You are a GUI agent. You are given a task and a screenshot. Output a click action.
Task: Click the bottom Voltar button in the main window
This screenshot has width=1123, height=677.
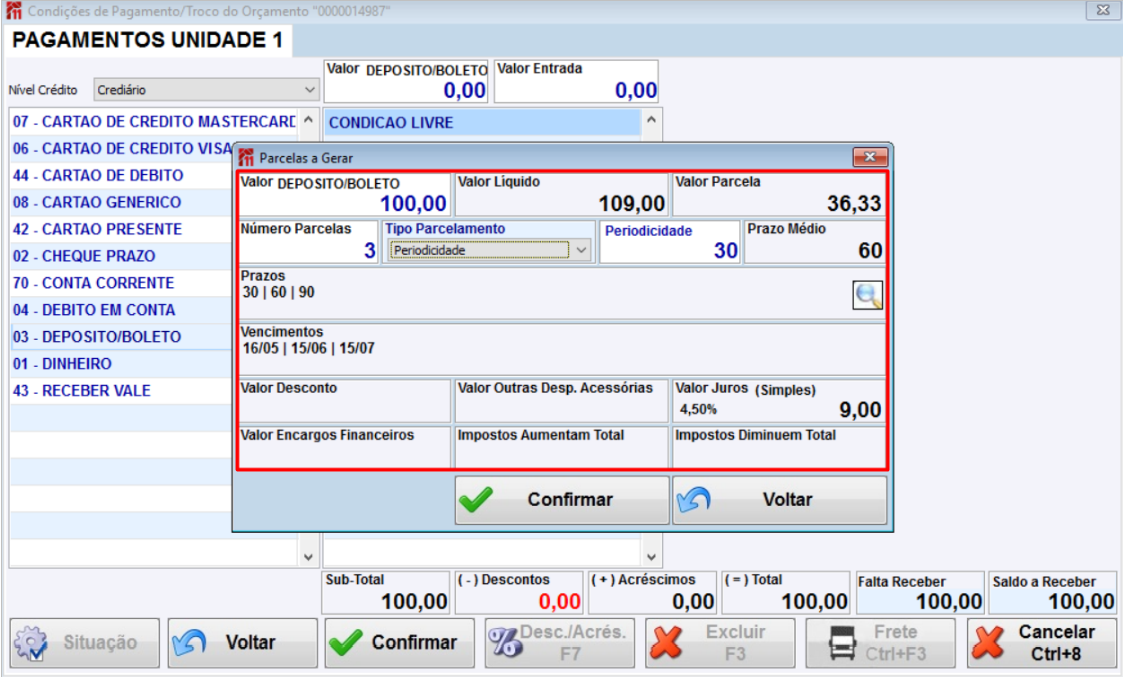click(x=243, y=643)
